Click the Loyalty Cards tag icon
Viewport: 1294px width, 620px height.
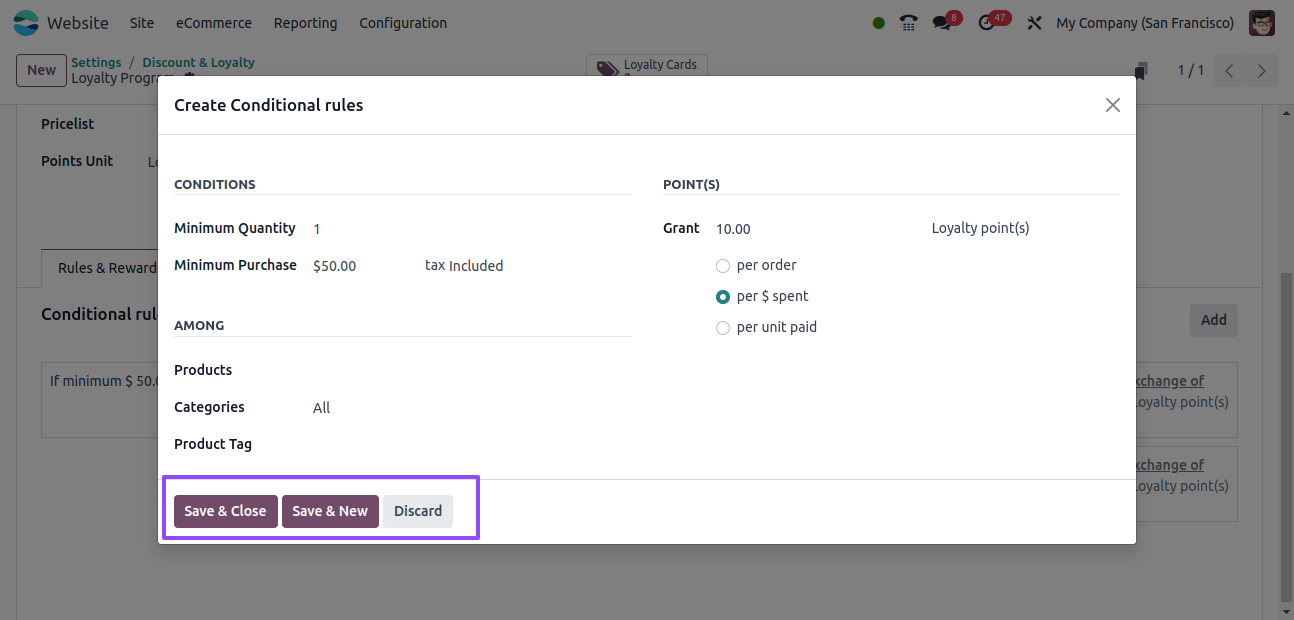607,69
